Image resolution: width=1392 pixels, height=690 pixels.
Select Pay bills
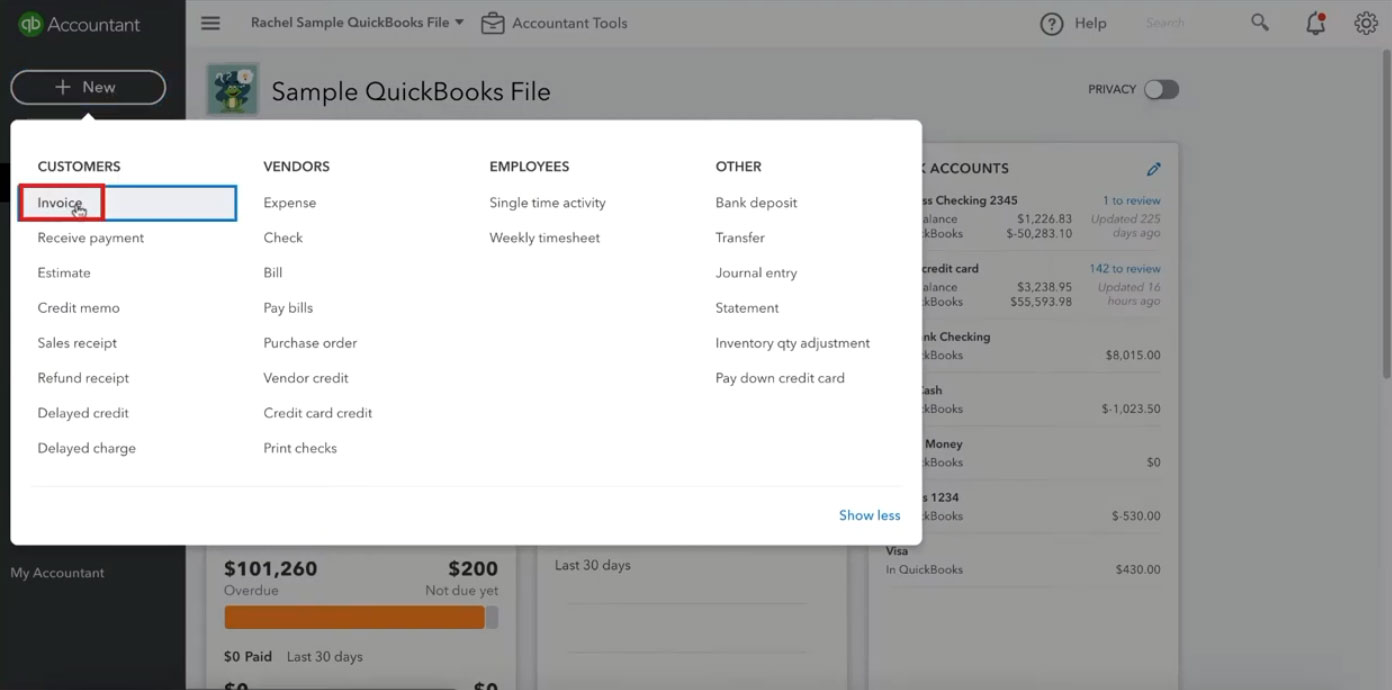(x=288, y=308)
